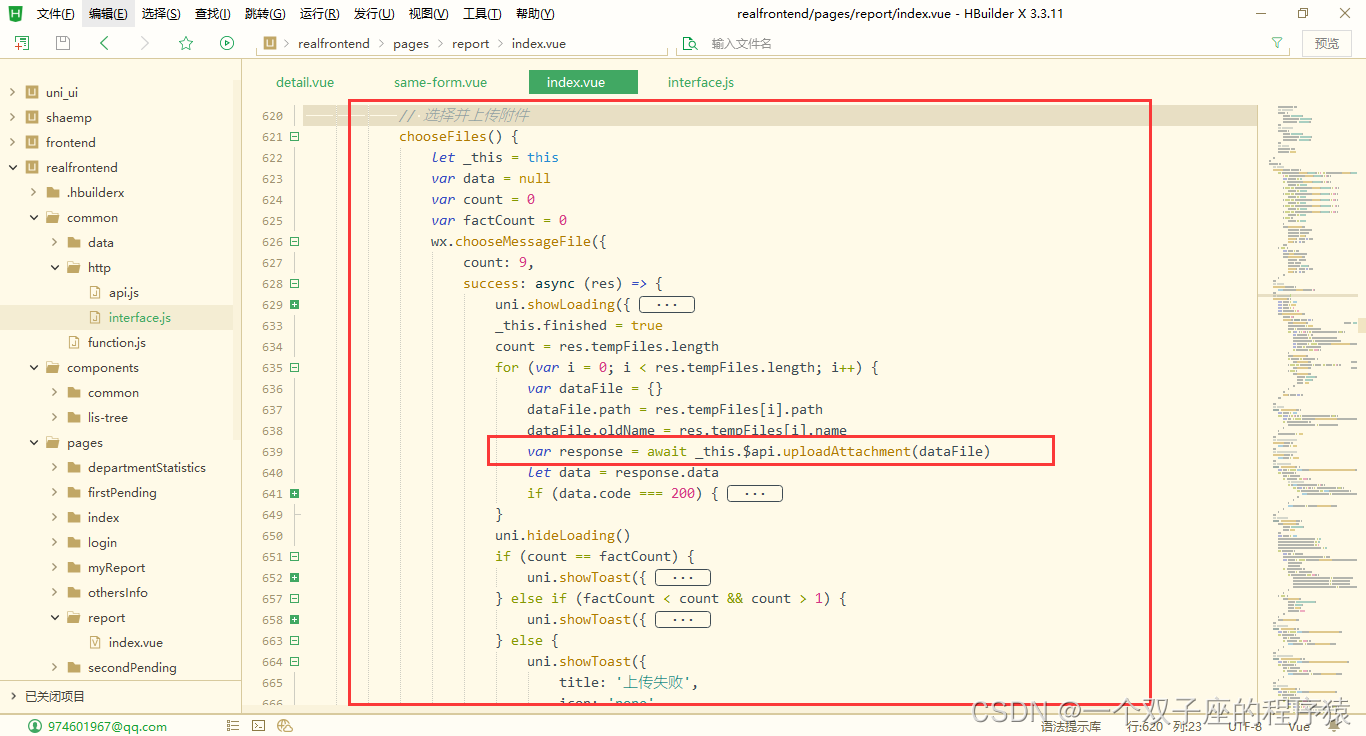Open the 查找(I) menu
The width and height of the screenshot is (1366, 736).
click(x=212, y=14)
